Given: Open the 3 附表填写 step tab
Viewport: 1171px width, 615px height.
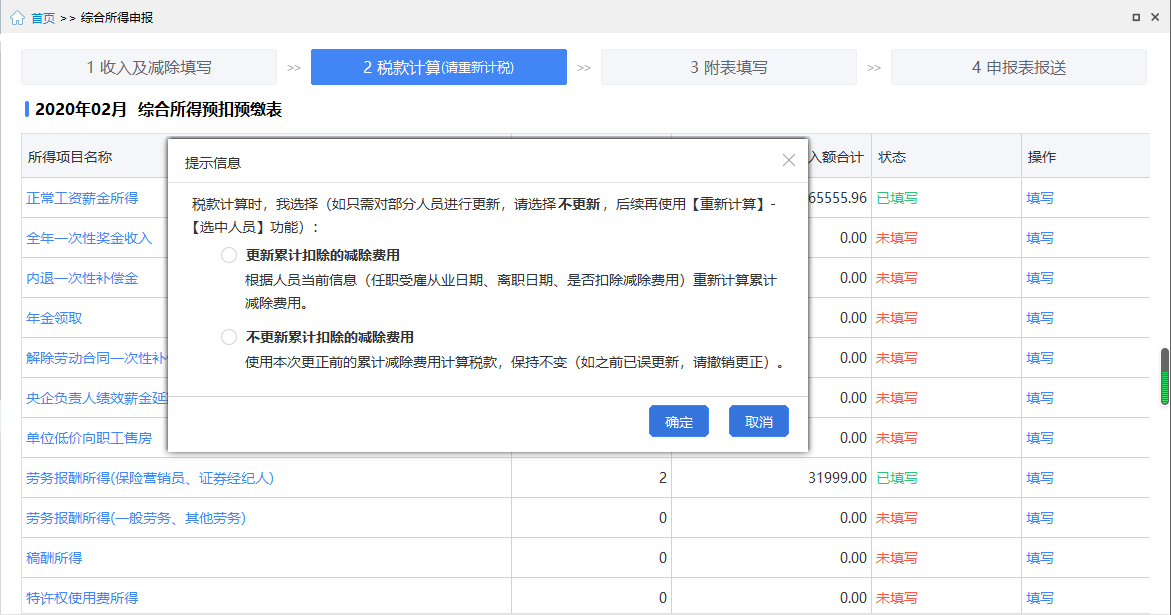Looking at the screenshot, I should pos(729,67).
